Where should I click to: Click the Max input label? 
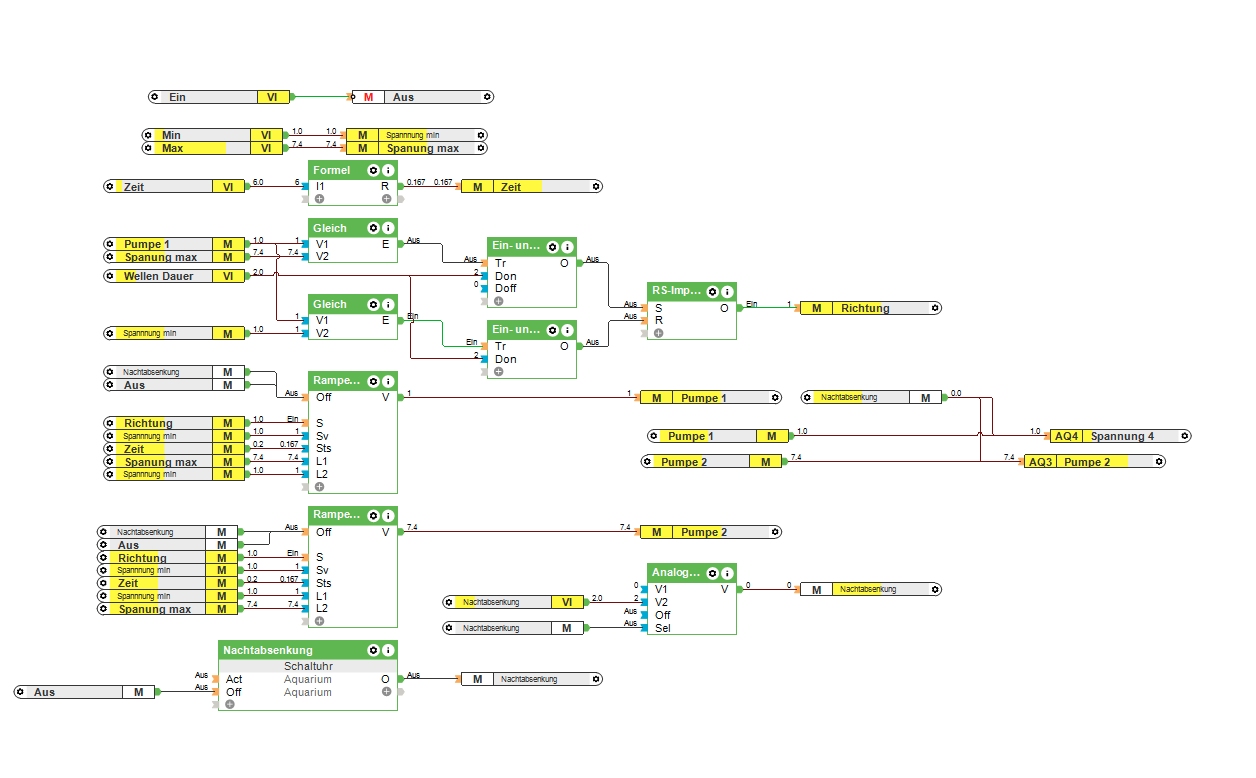click(172, 148)
